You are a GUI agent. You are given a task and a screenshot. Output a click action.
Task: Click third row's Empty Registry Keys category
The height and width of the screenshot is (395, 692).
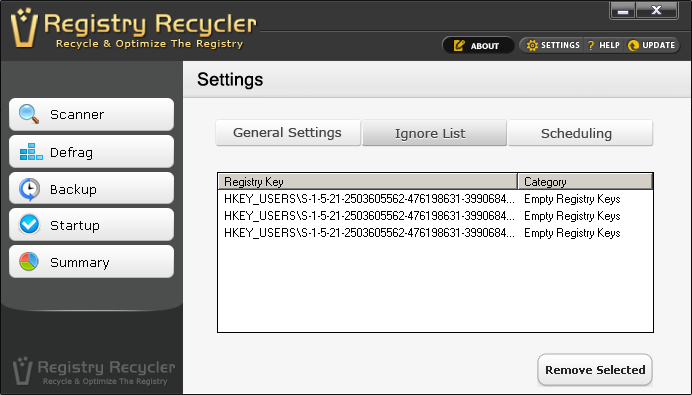click(x=572, y=233)
